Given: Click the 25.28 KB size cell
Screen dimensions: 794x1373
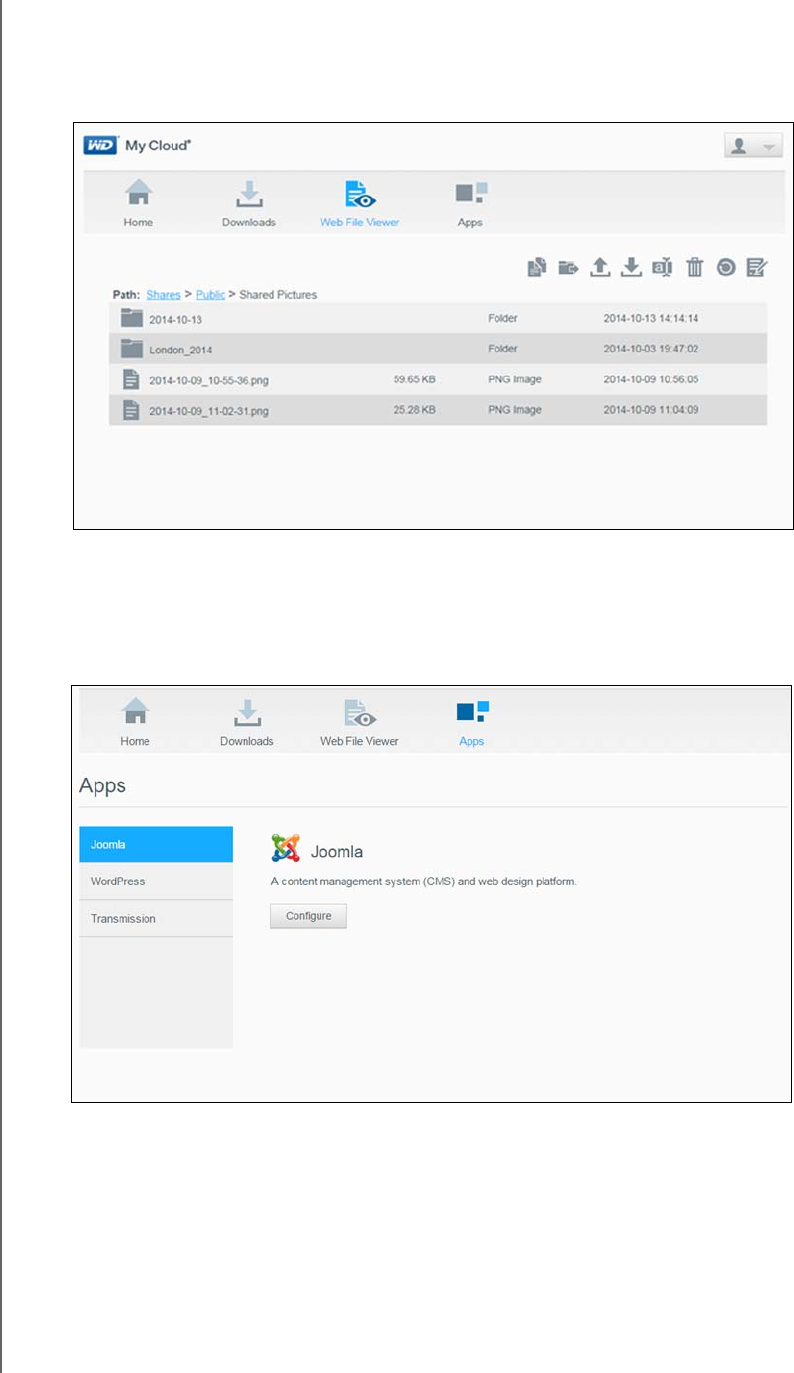Looking at the screenshot, I should tap(414, 411).
